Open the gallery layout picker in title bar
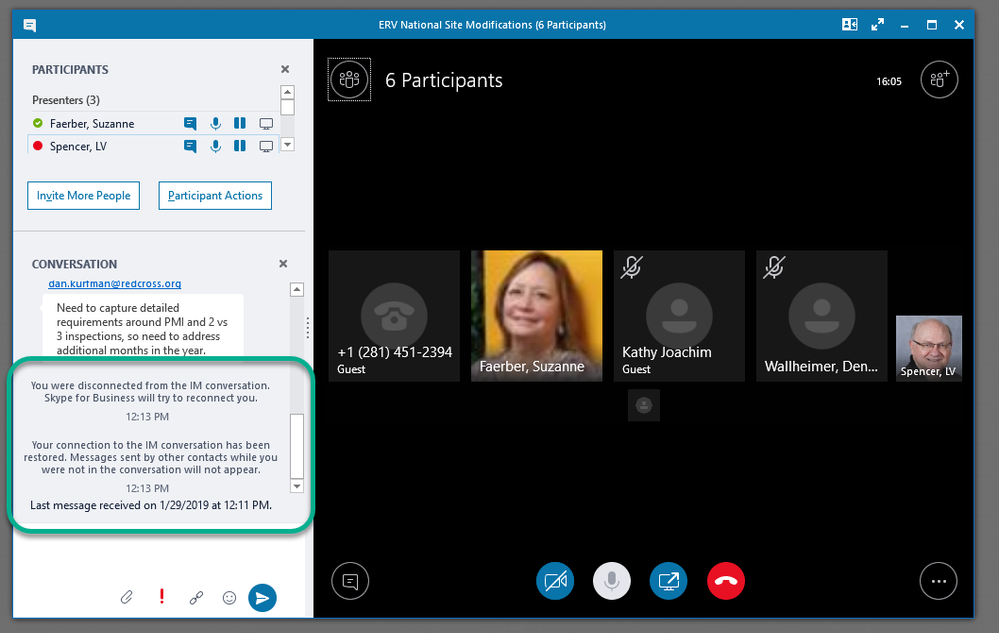The image size is (999, 633). [849, 24]
